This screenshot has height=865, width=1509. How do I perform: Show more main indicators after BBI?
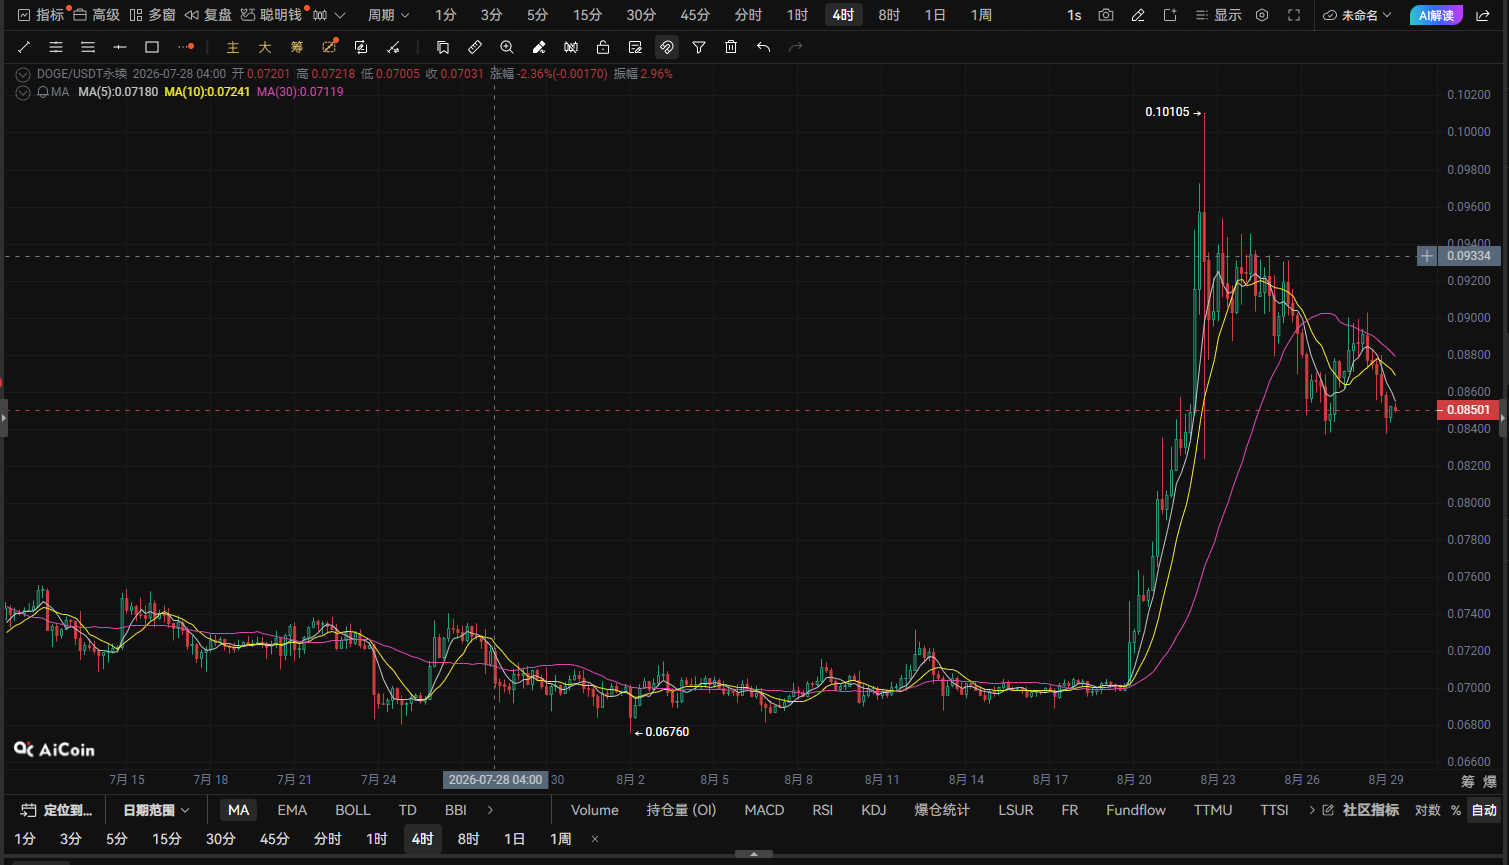point(490,810)
